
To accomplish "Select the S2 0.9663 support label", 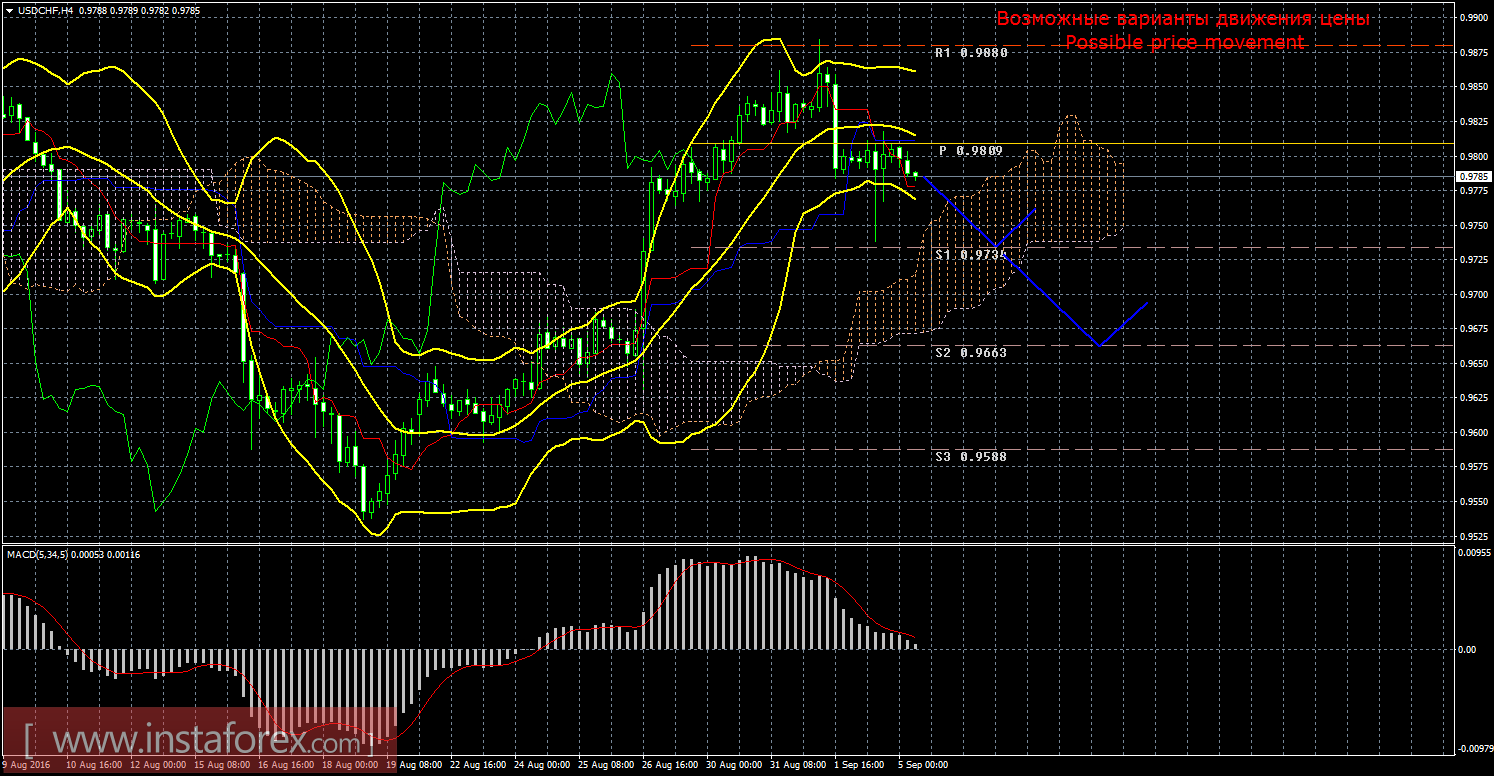I will click(x=970, y=353).
